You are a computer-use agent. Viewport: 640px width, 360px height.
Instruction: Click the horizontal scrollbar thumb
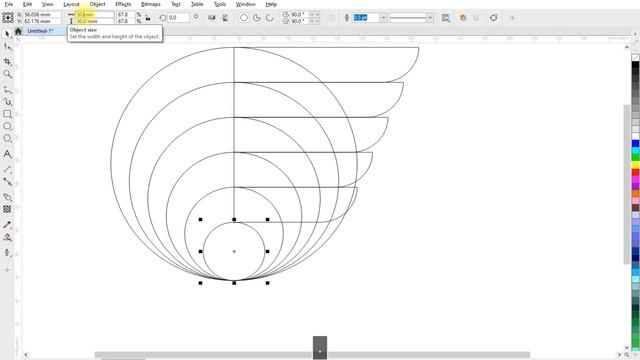(312, 354)
